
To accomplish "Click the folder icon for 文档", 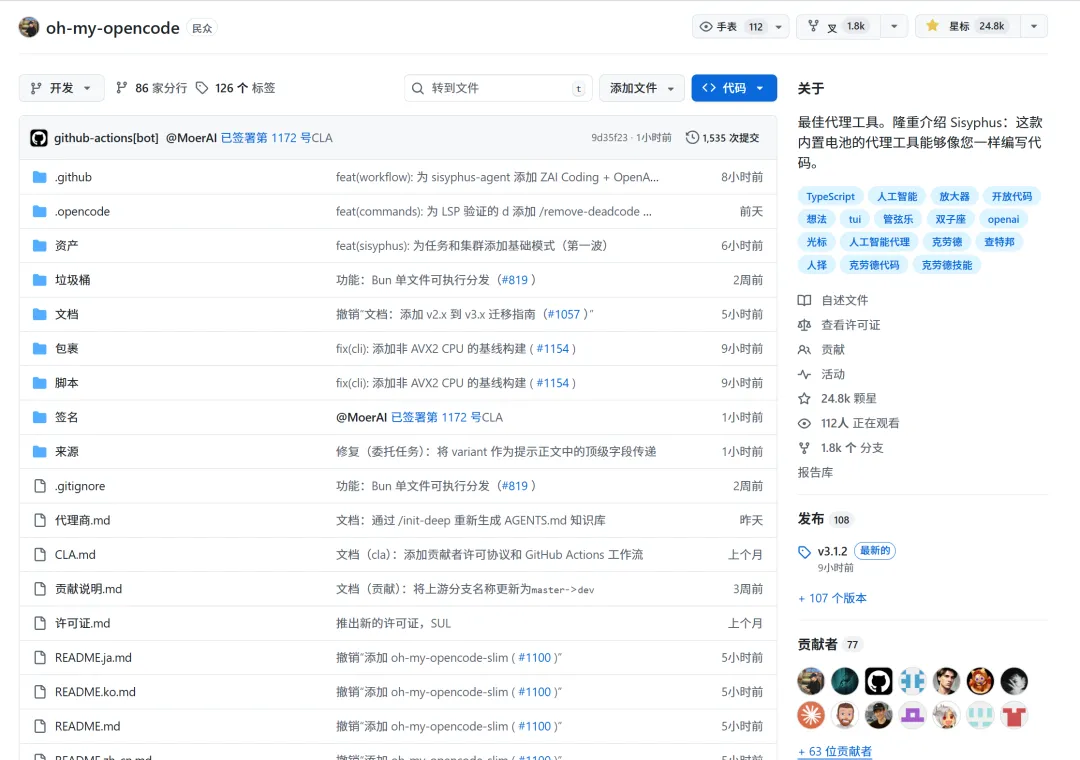I will pyautogui.click(x=40, y=314).
